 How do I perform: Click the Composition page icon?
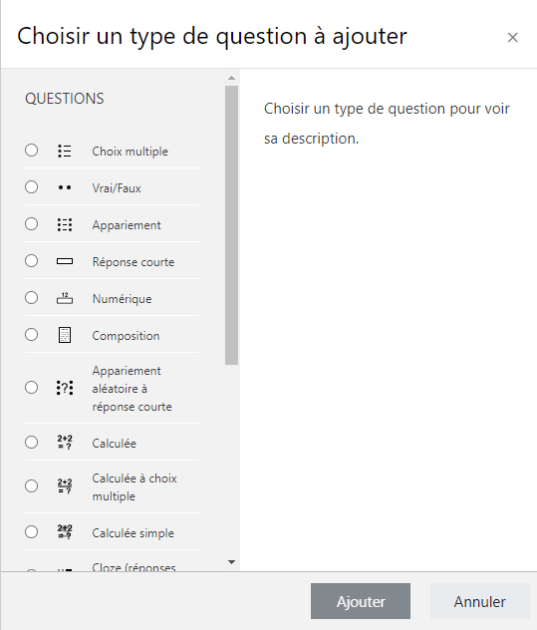pos(65,335)
